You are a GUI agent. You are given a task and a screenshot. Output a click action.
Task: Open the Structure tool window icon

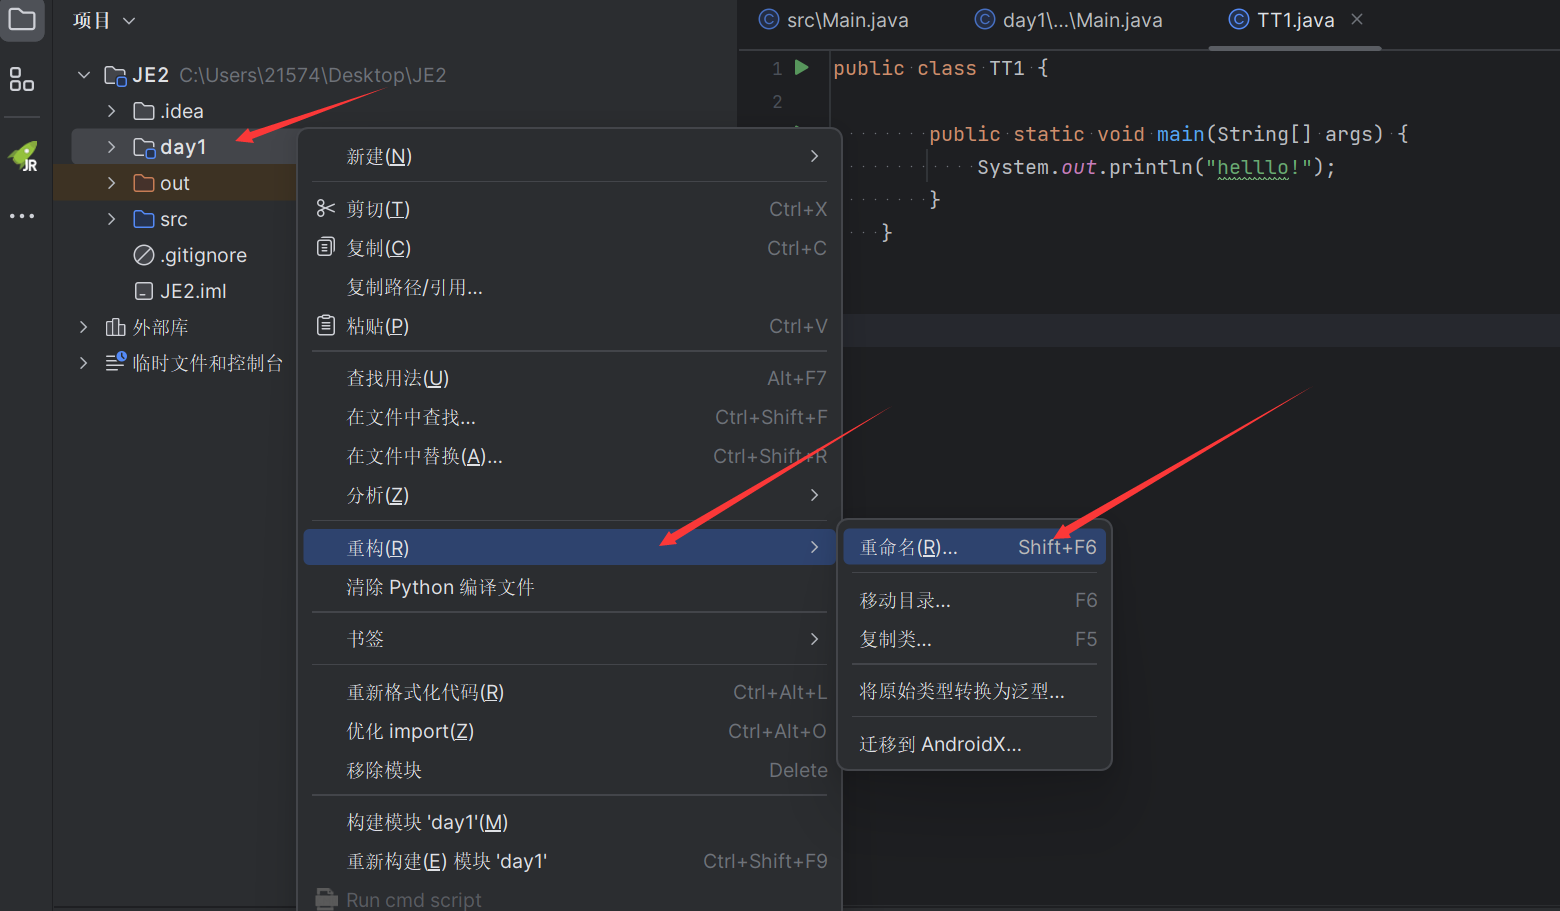point(22,79)
